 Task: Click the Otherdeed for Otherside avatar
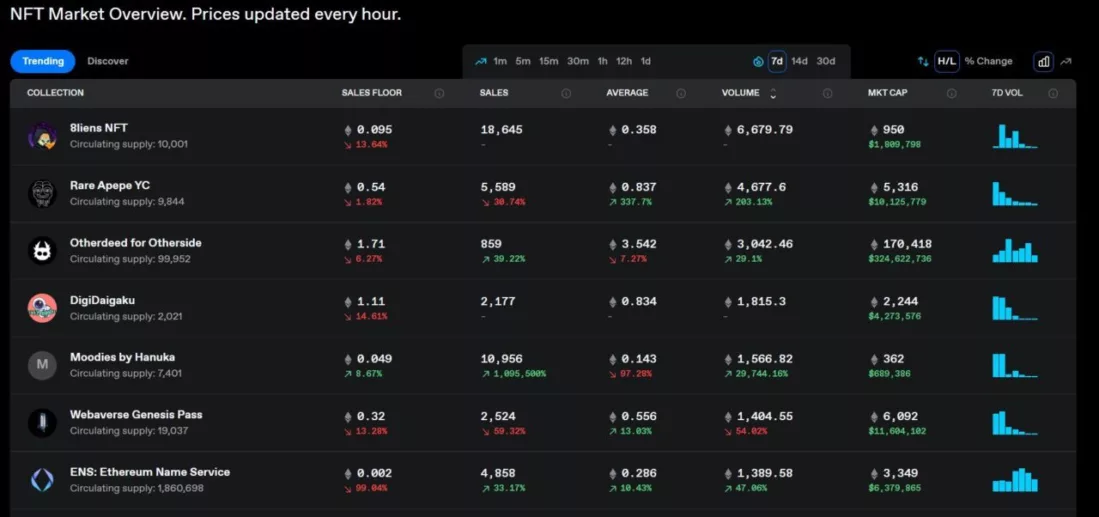(42, 251)
